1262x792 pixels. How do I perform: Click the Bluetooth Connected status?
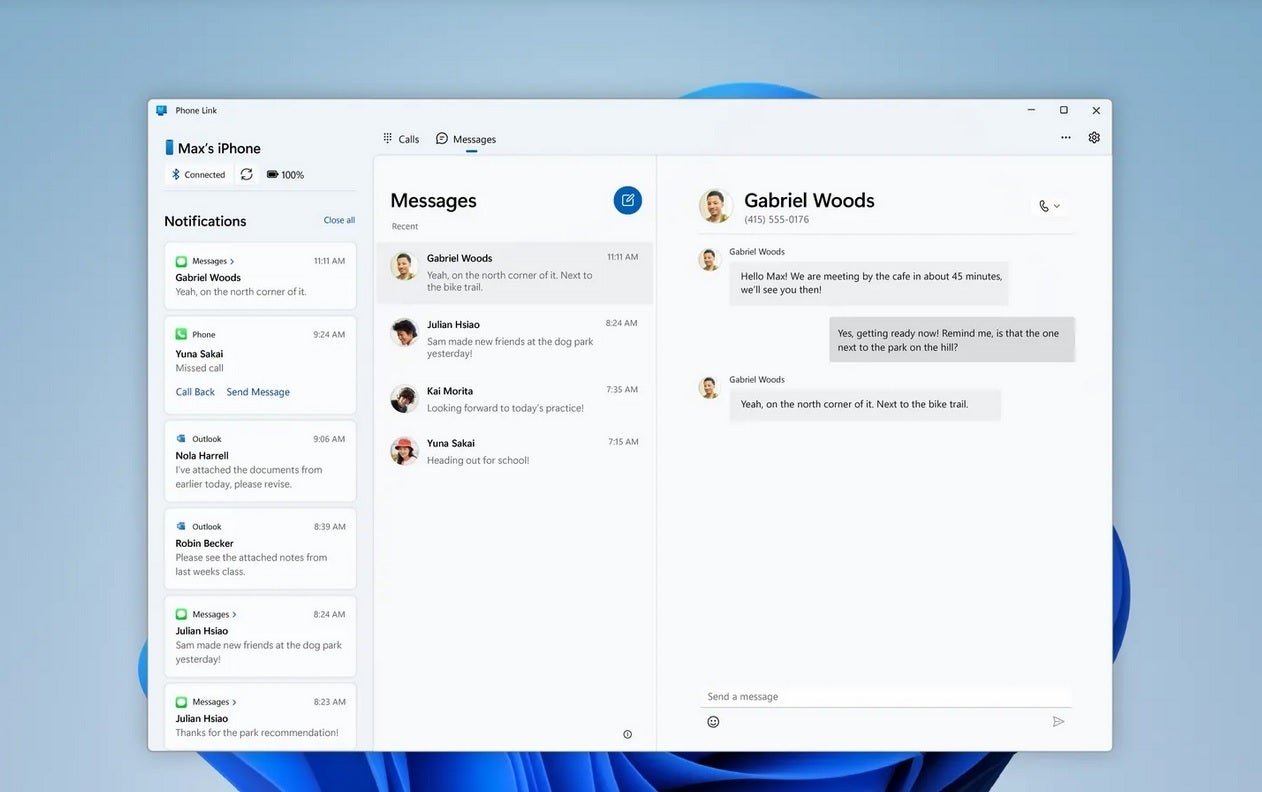(x=198, y=174)
